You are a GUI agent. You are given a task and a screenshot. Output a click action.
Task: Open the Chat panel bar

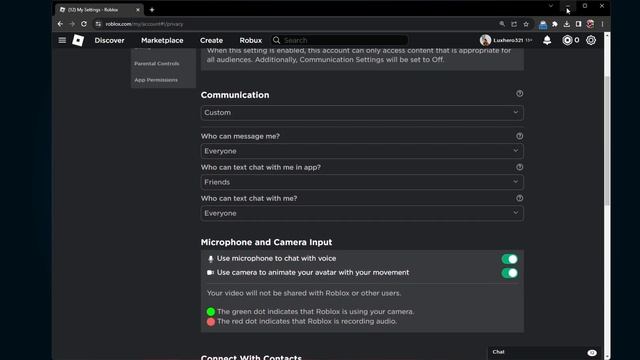pyautogui.click(x=544, y=352)
